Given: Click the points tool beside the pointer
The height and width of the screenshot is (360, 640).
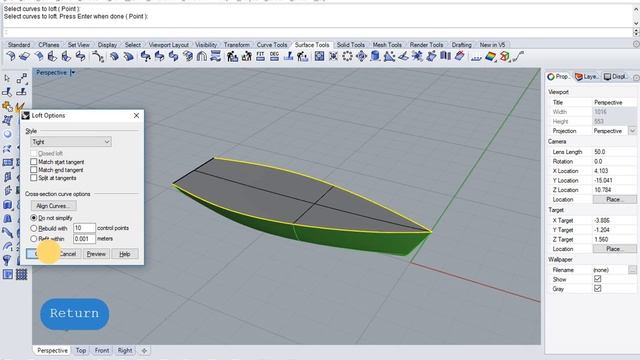Looking at the screenshot, I should pos(22,78).
